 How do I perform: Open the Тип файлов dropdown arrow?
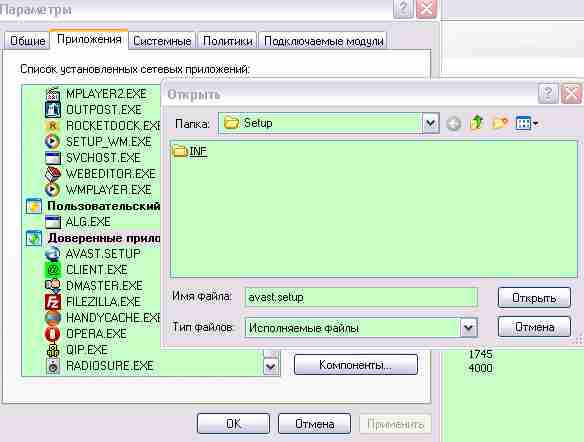coord(469,328)
